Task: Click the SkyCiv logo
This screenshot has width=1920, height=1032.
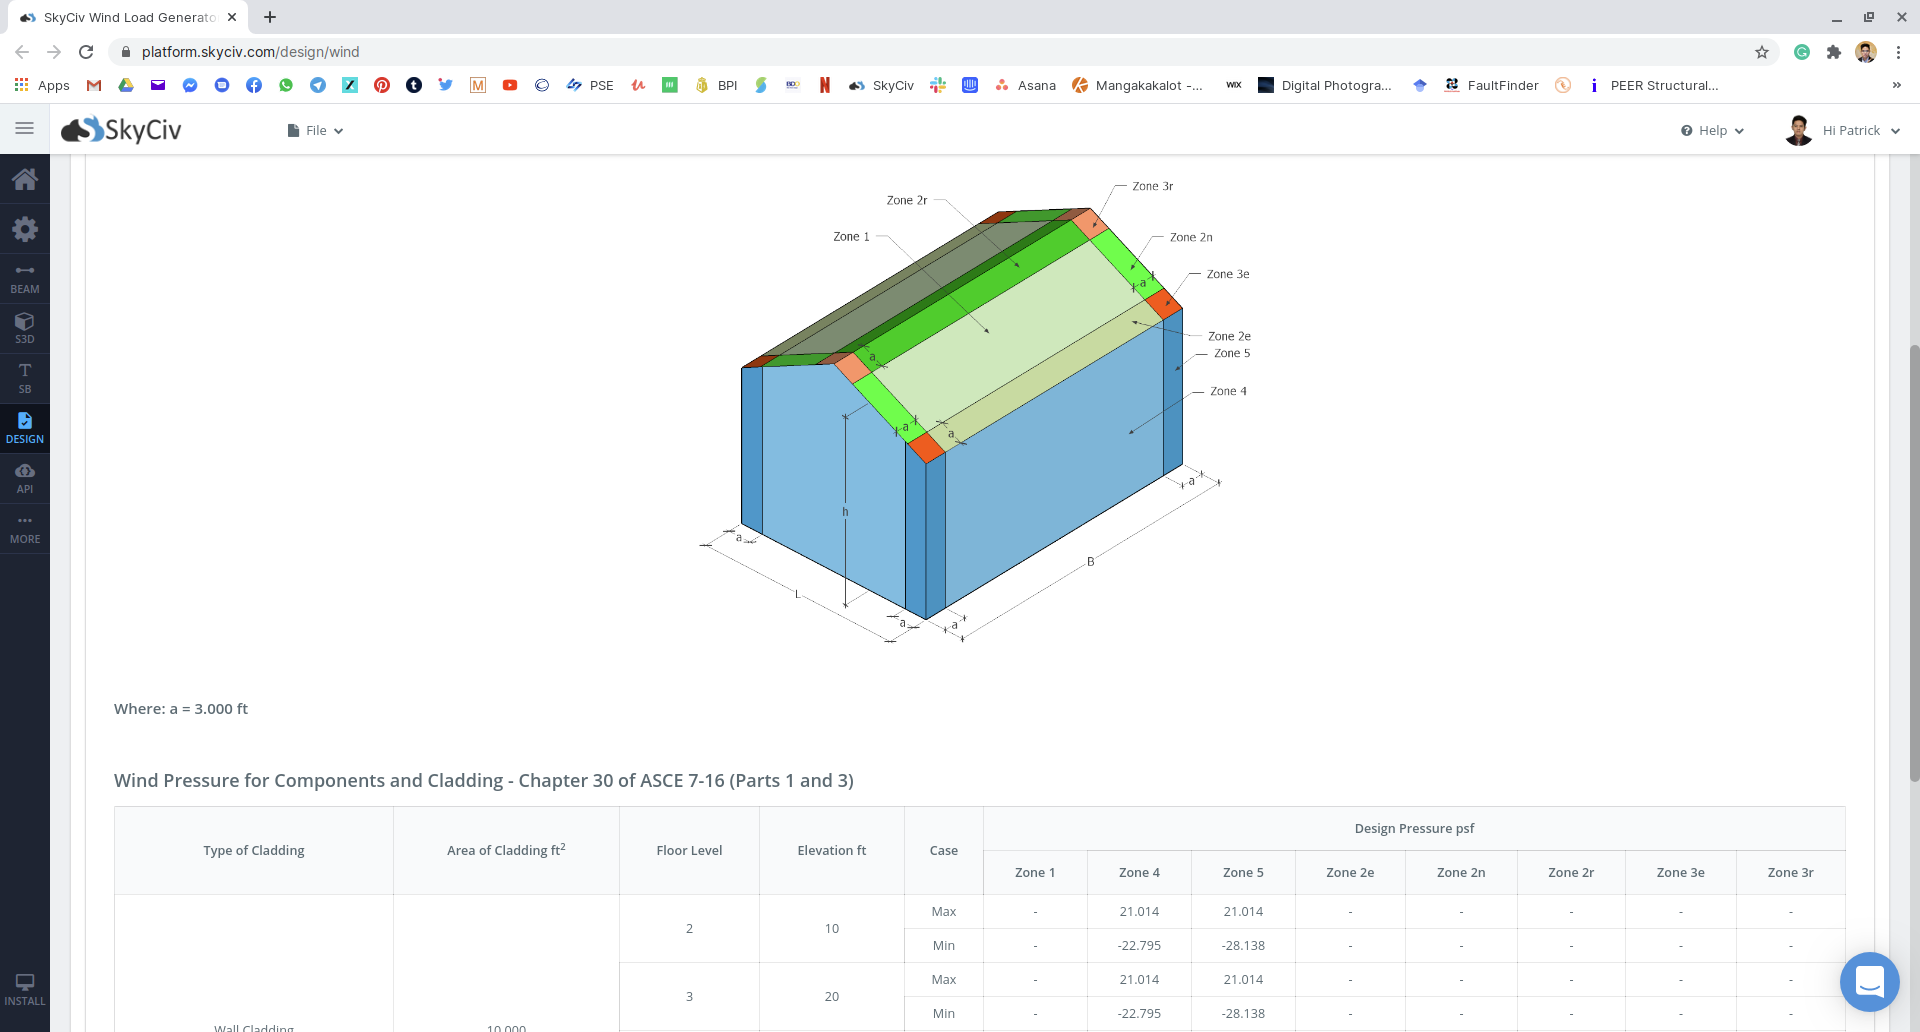Action: (119, 129)
